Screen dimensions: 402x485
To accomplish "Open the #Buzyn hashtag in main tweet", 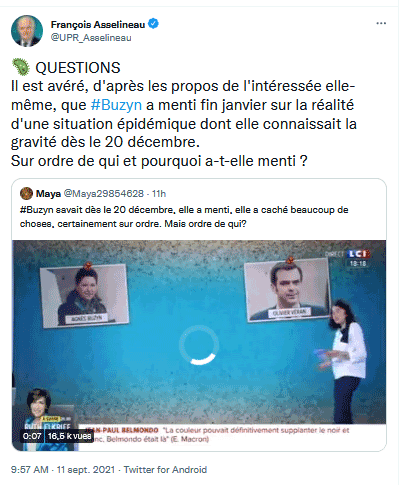I will pos(116,105).
